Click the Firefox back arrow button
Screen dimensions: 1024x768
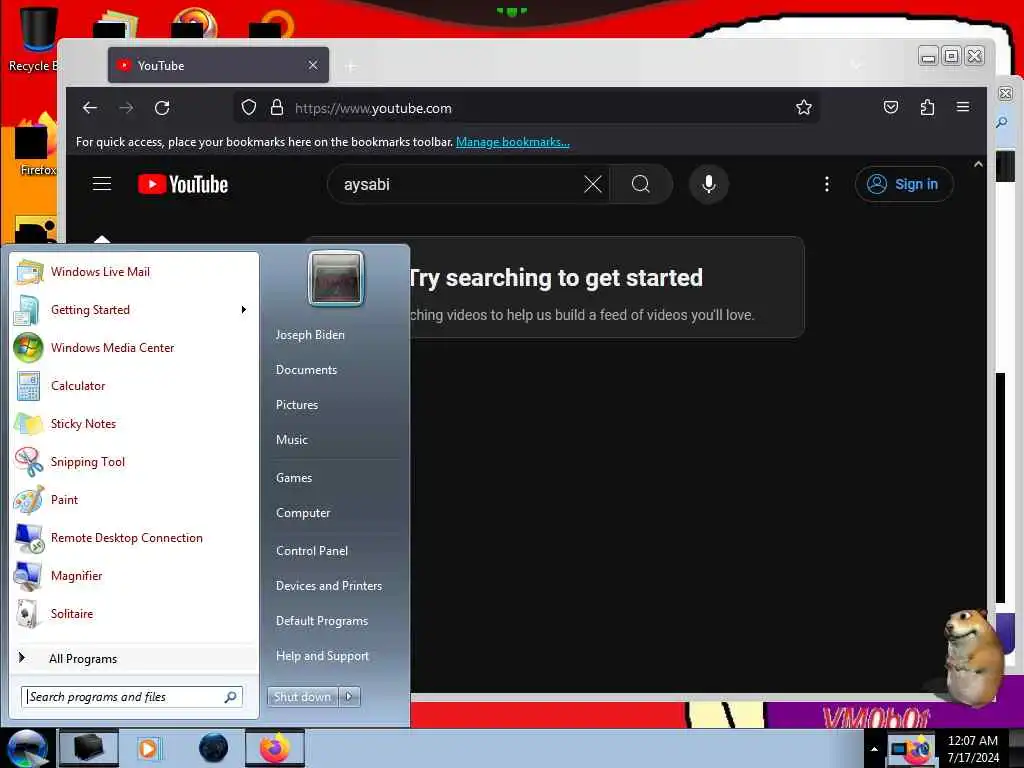90,108
